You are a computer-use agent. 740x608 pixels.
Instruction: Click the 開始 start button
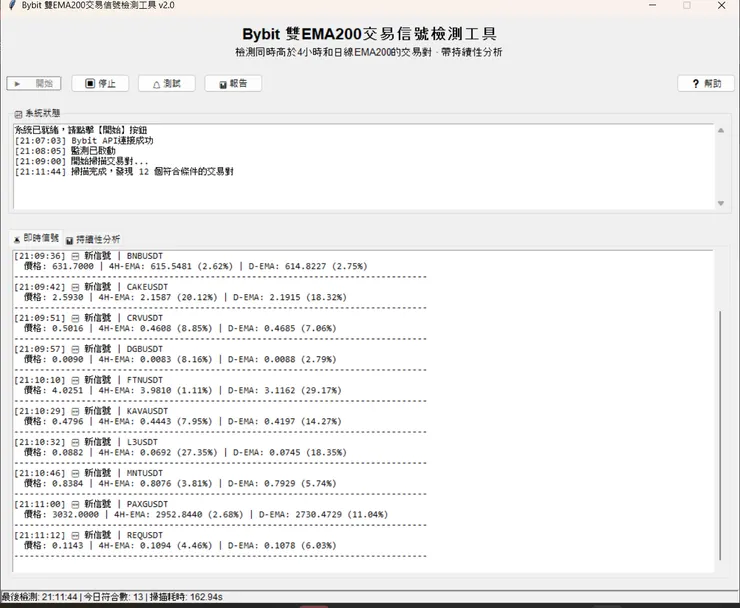coord(34,84)
